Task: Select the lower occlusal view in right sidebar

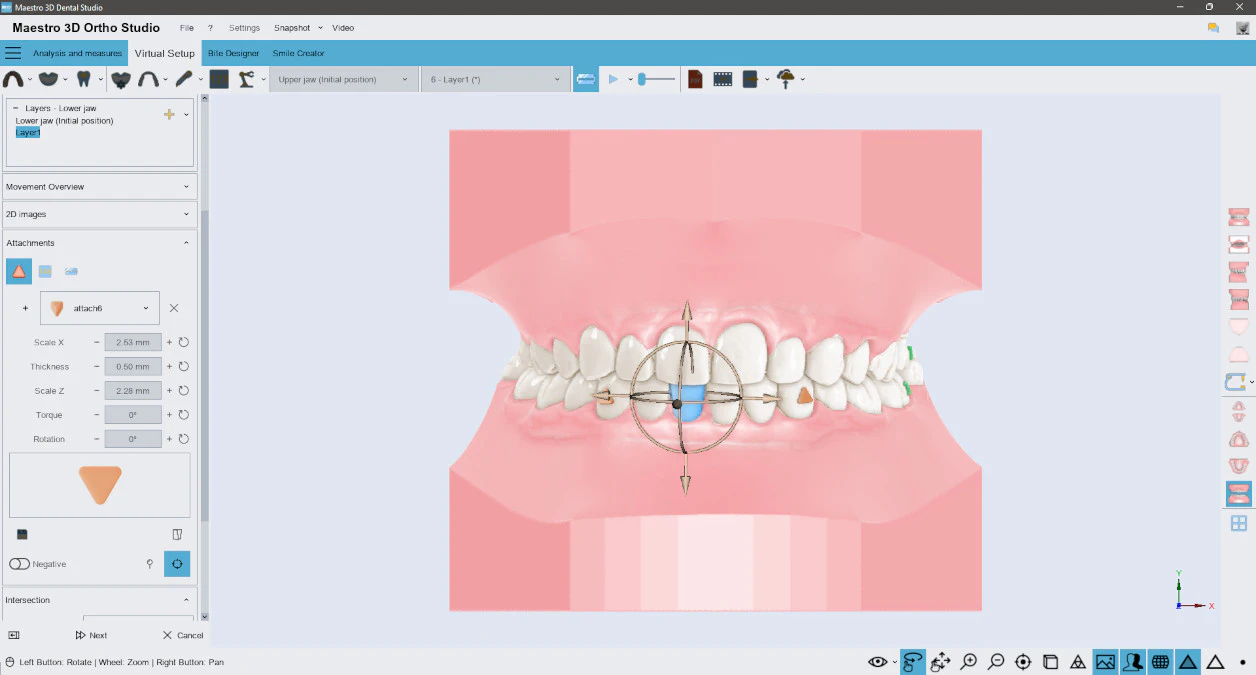Action: click(1238, 466)
